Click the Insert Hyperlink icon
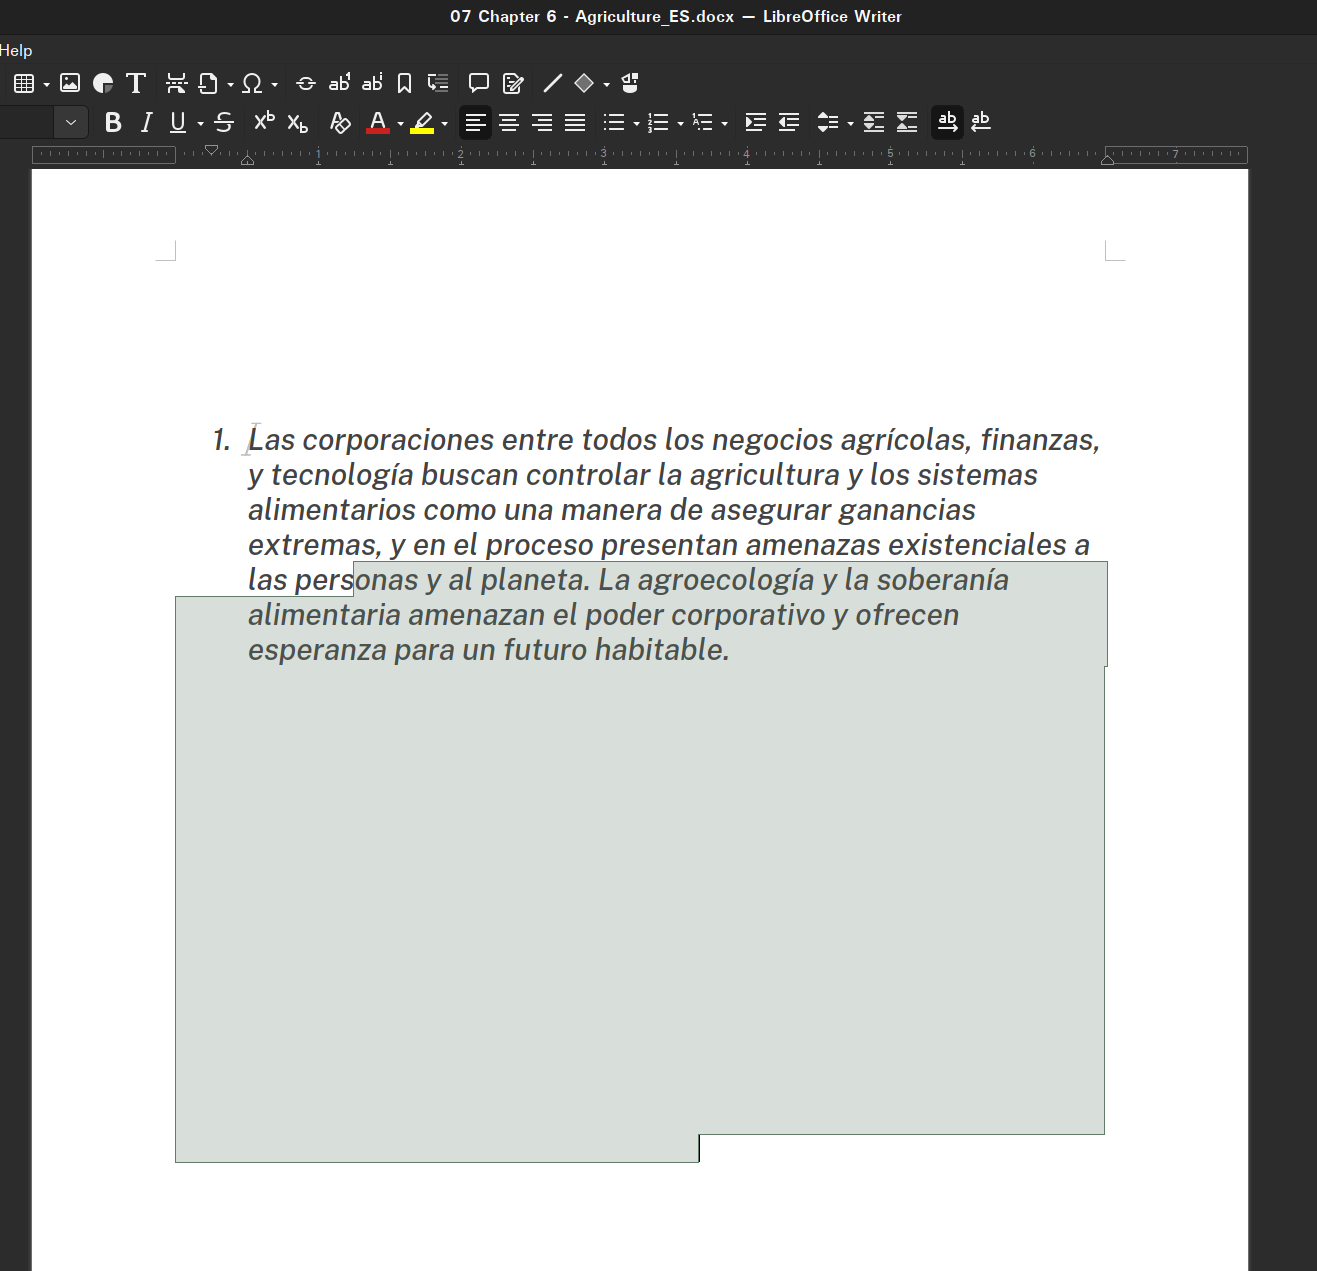 306,83
